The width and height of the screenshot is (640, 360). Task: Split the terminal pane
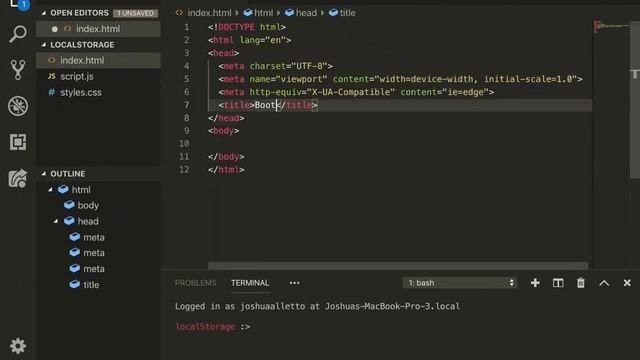tap(558, 283)
